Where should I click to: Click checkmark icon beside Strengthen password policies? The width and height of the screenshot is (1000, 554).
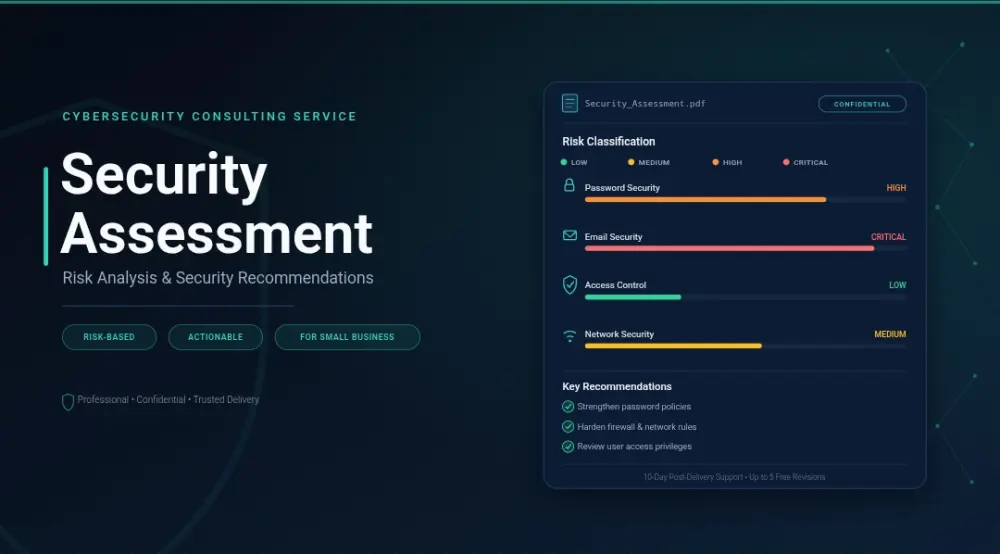coord(568,407)
